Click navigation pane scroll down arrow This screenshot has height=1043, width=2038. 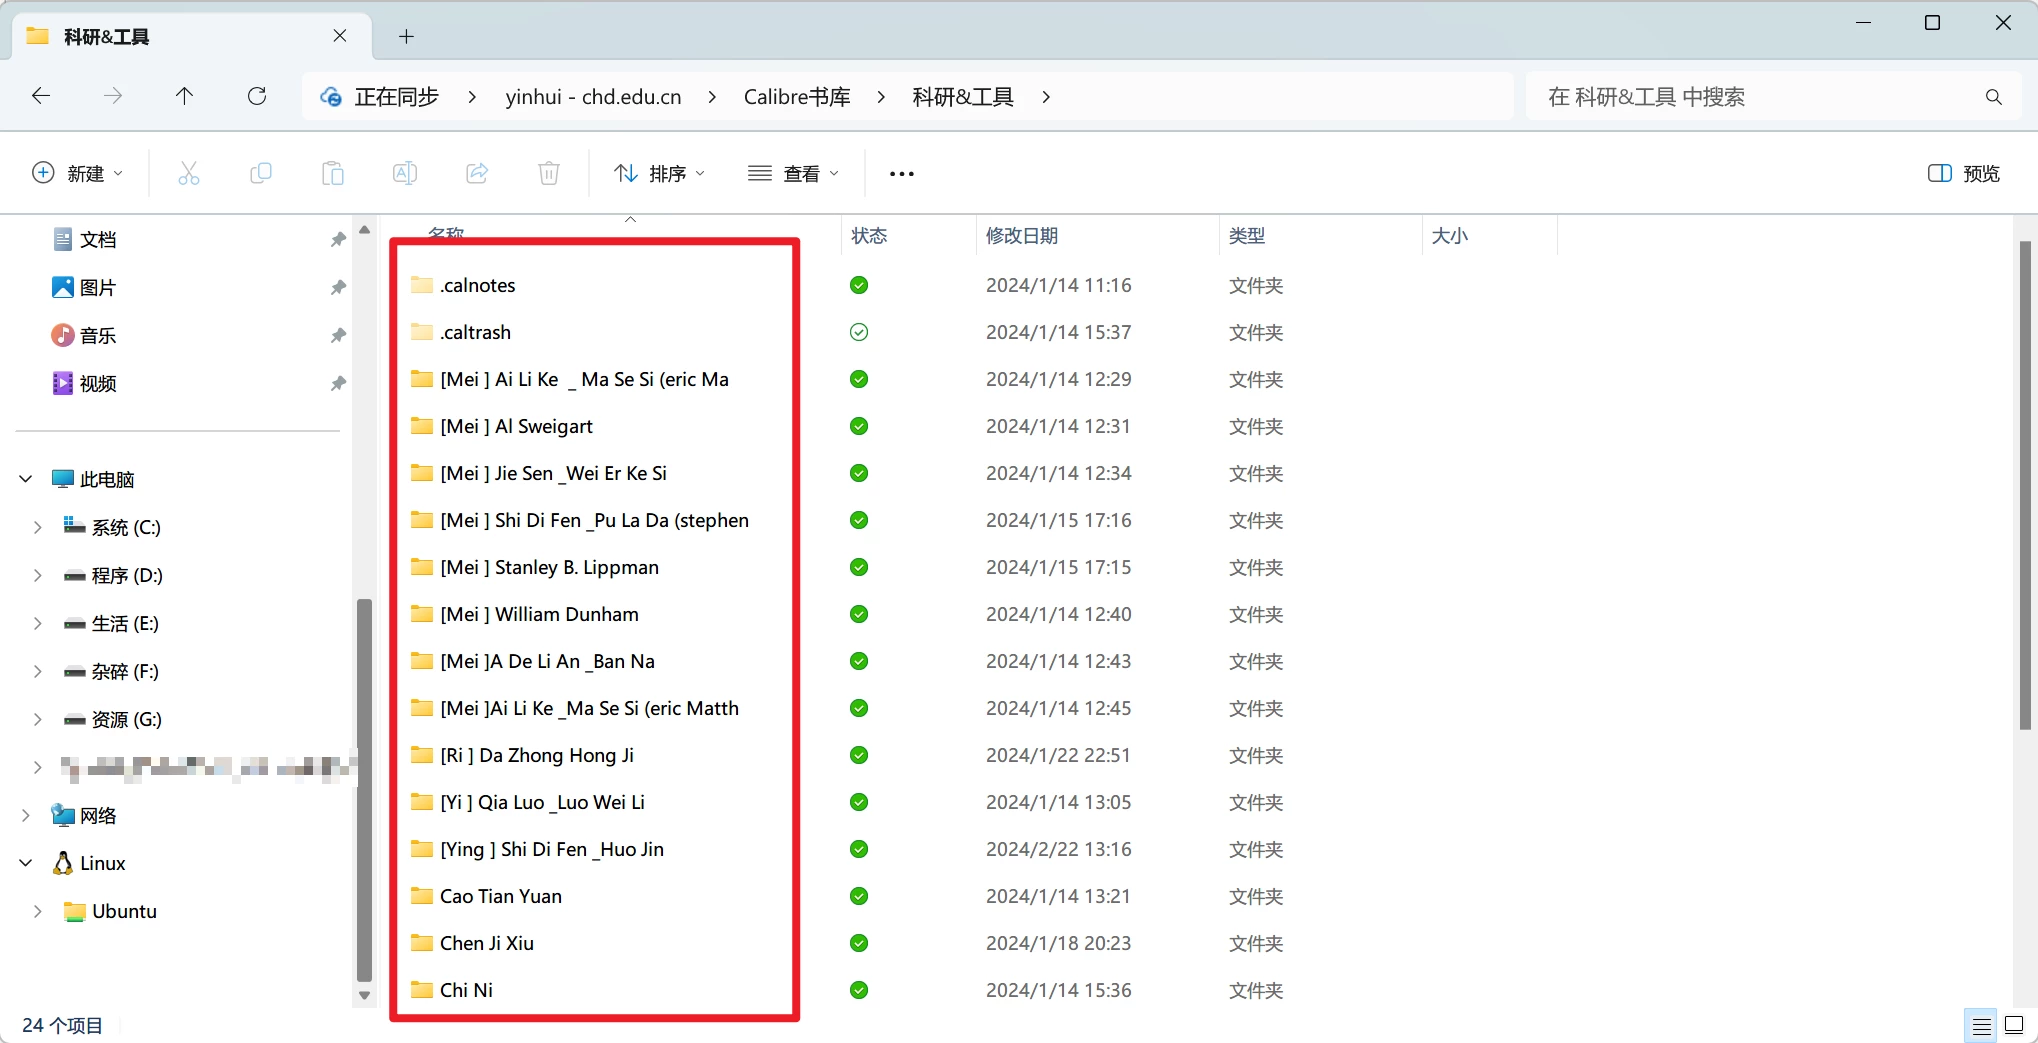pos(364,995)
